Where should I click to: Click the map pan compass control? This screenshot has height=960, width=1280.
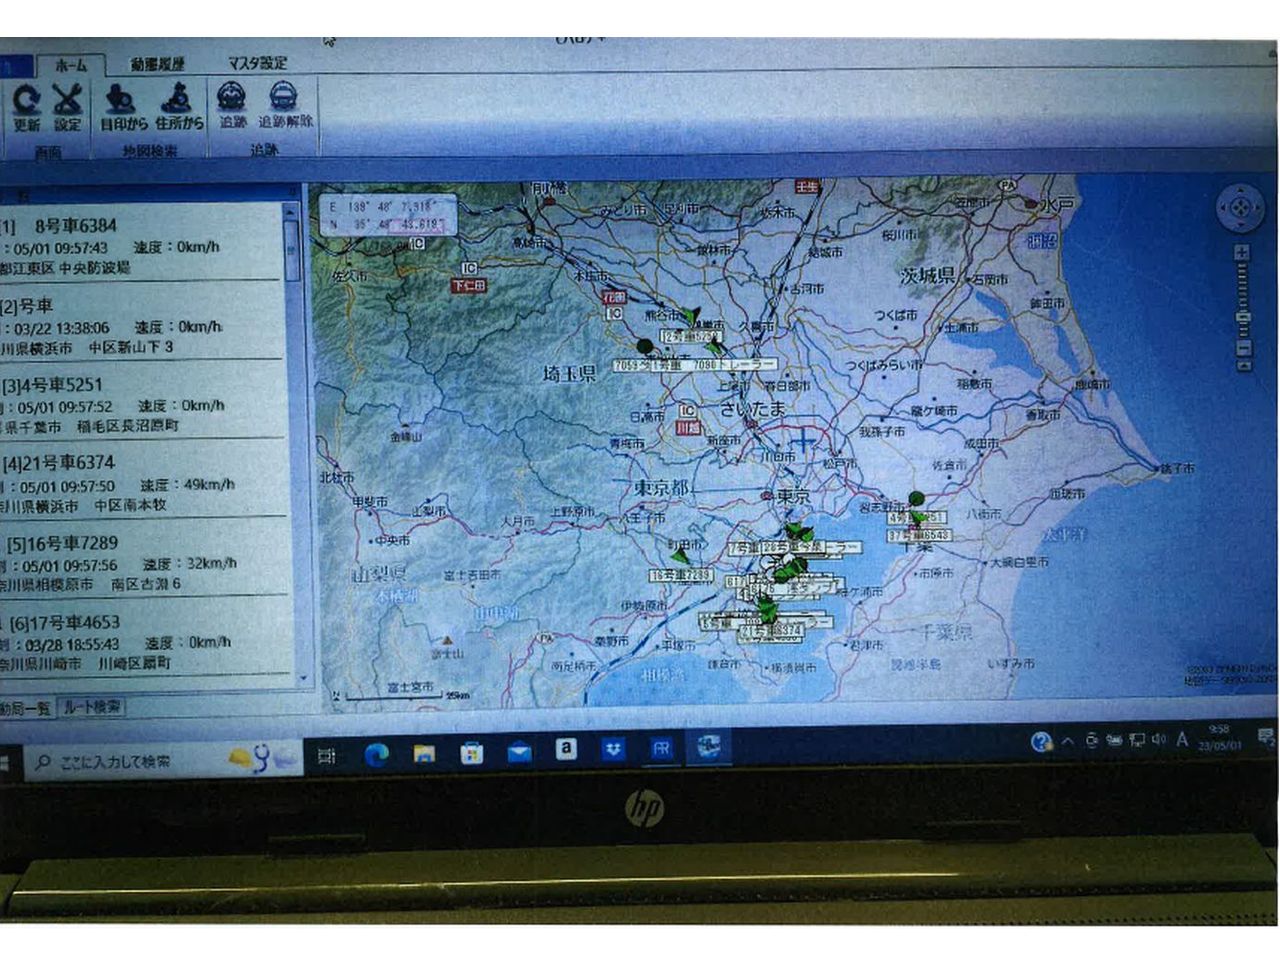coord(1239,208)
